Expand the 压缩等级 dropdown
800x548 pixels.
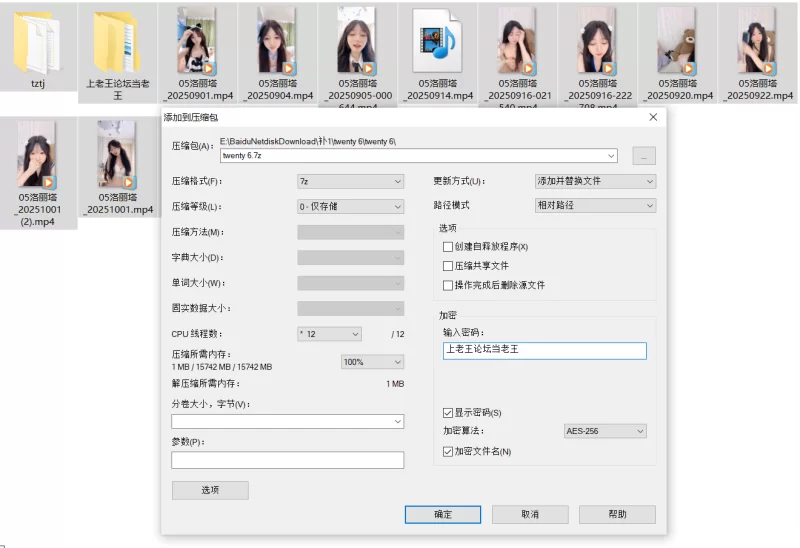(350, 207)
